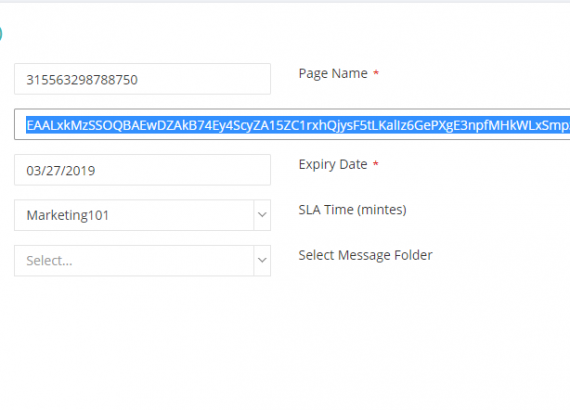This screenshot has height=410, width=570.
Task: Open the Marketing101 dropdown
Action: 142,215
